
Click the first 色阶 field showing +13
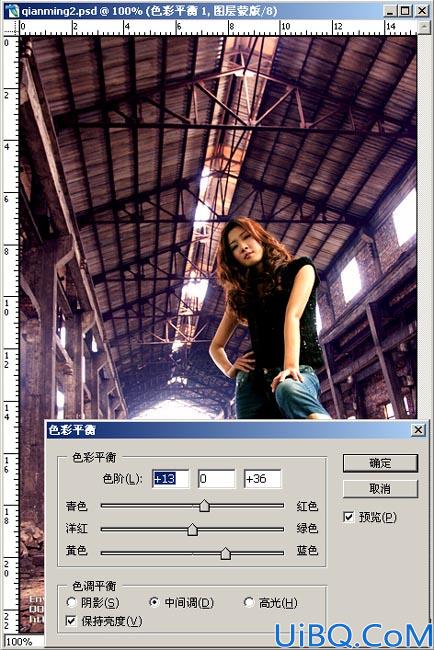[x=170, y=479]
